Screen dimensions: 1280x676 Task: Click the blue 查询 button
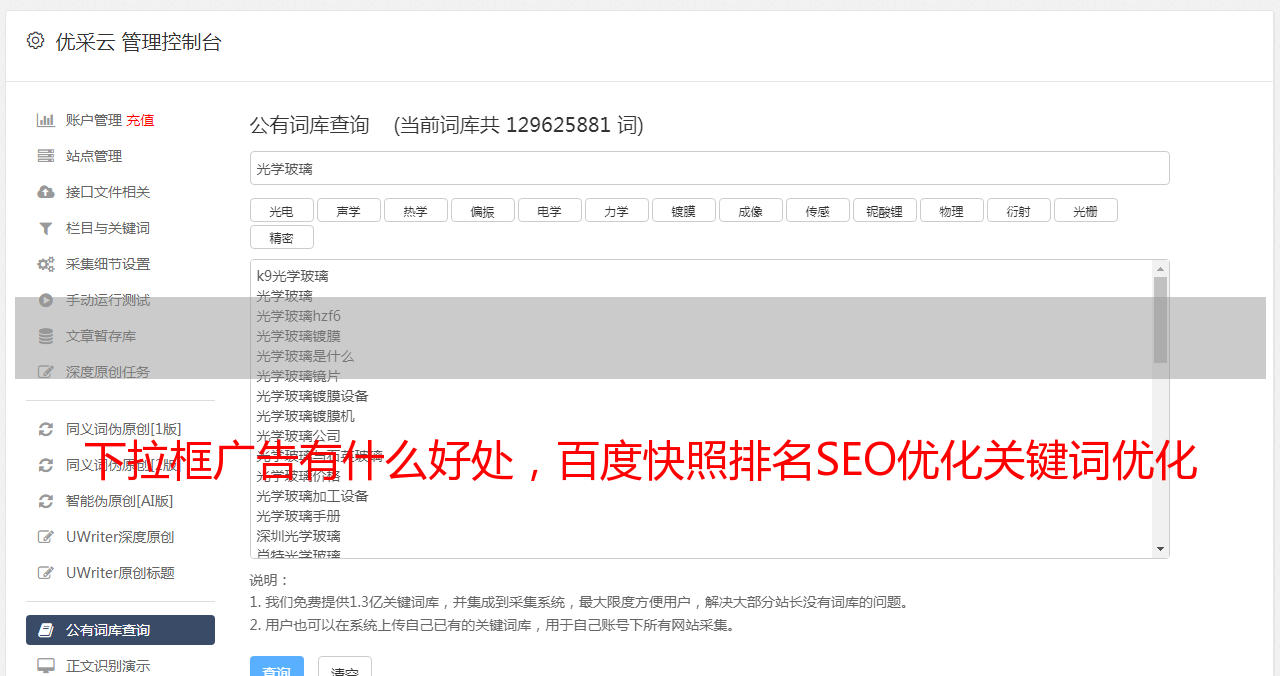[x=277, y=668]
